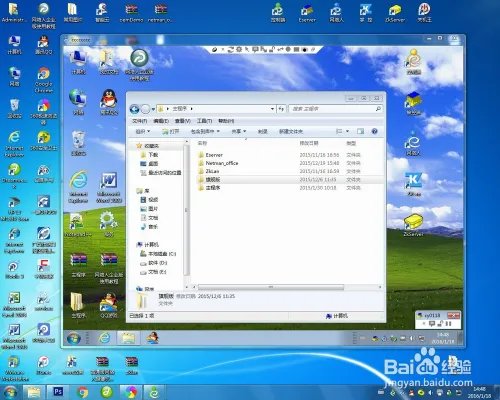
Task: Select the 计算机 node in navigation pane
Action: click(148, 245)
